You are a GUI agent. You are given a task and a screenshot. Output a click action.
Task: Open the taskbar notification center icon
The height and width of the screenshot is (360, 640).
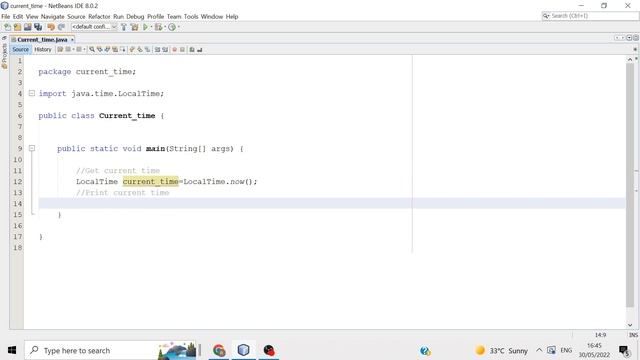(x=624, y=351)
